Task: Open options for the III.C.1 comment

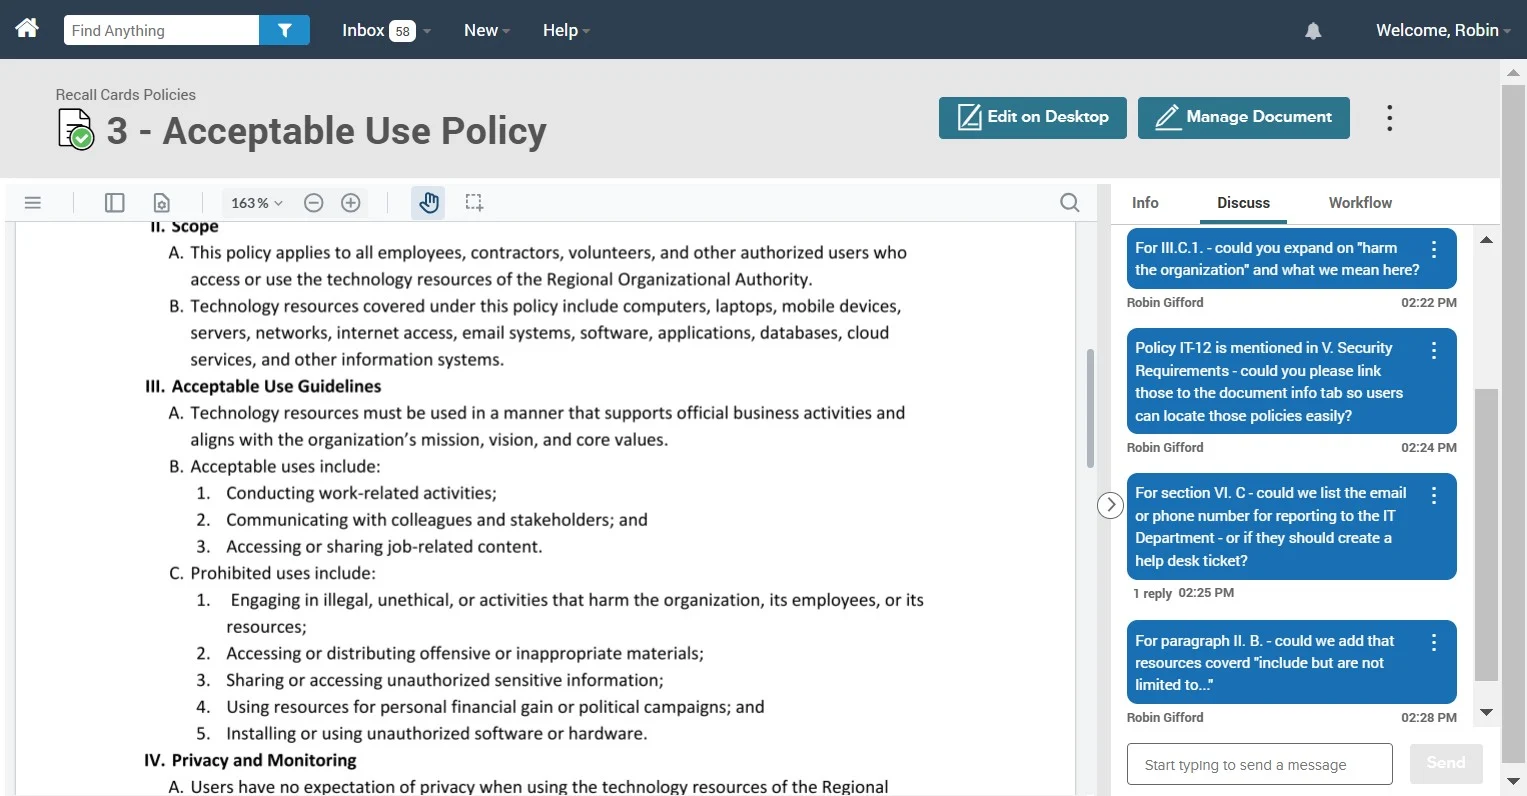Action: (x=1434, y=249)
